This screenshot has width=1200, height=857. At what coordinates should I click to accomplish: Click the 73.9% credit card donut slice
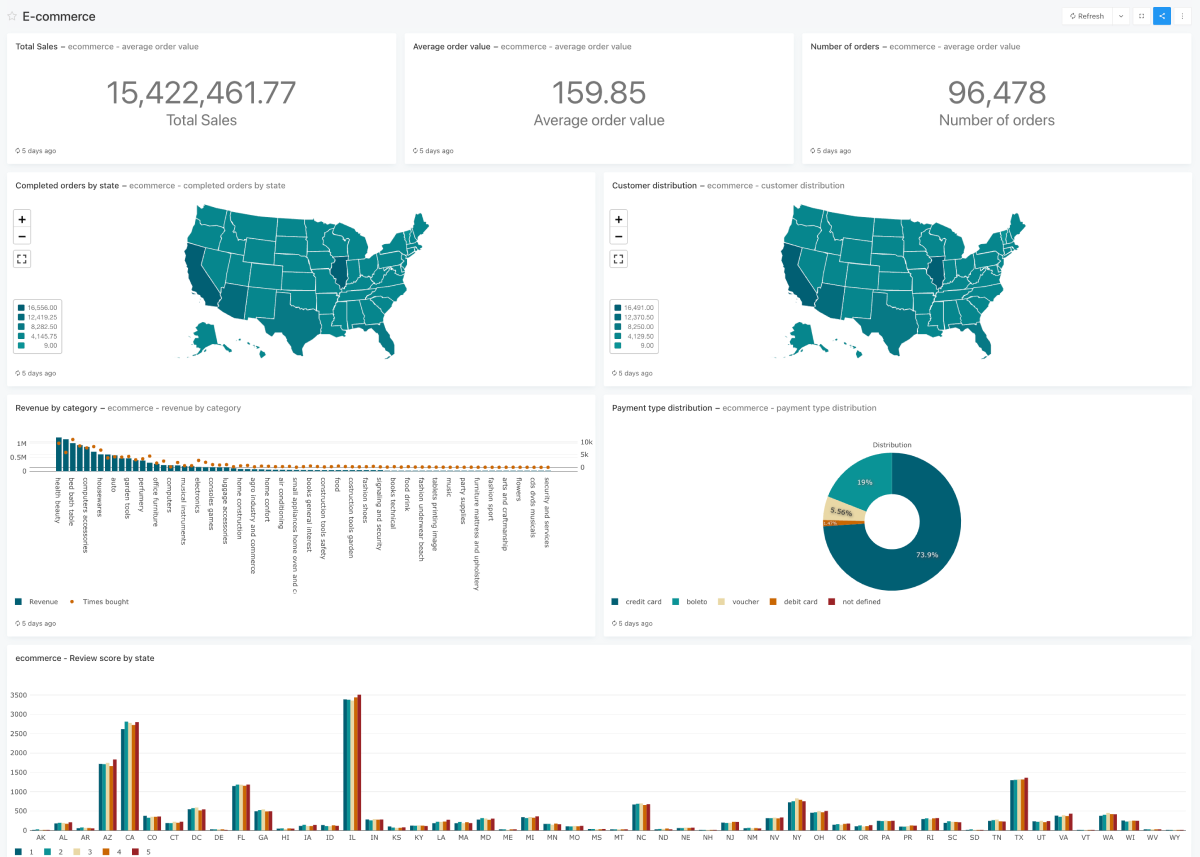coord(927,555)
